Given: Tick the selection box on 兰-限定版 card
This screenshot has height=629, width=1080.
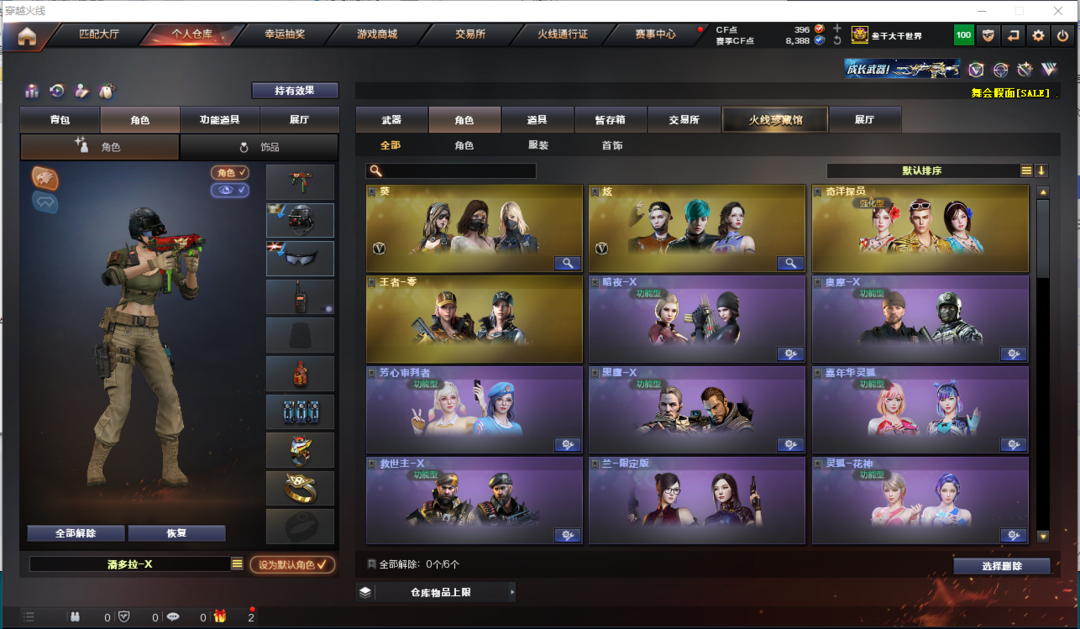Looking at the screenshot, I should click(595, 464).
